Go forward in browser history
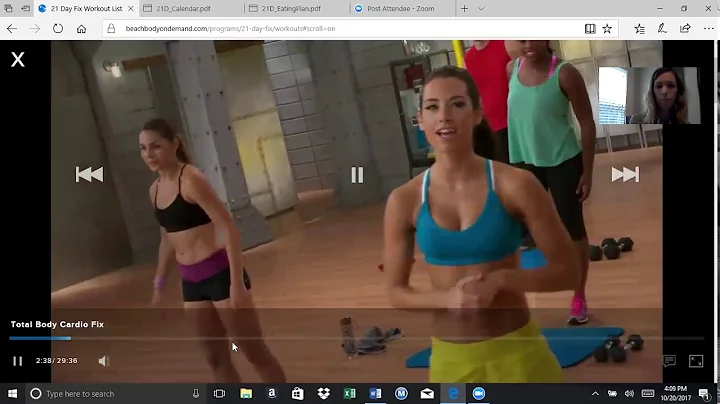This screenshot has width=720, height=404. 35,28
